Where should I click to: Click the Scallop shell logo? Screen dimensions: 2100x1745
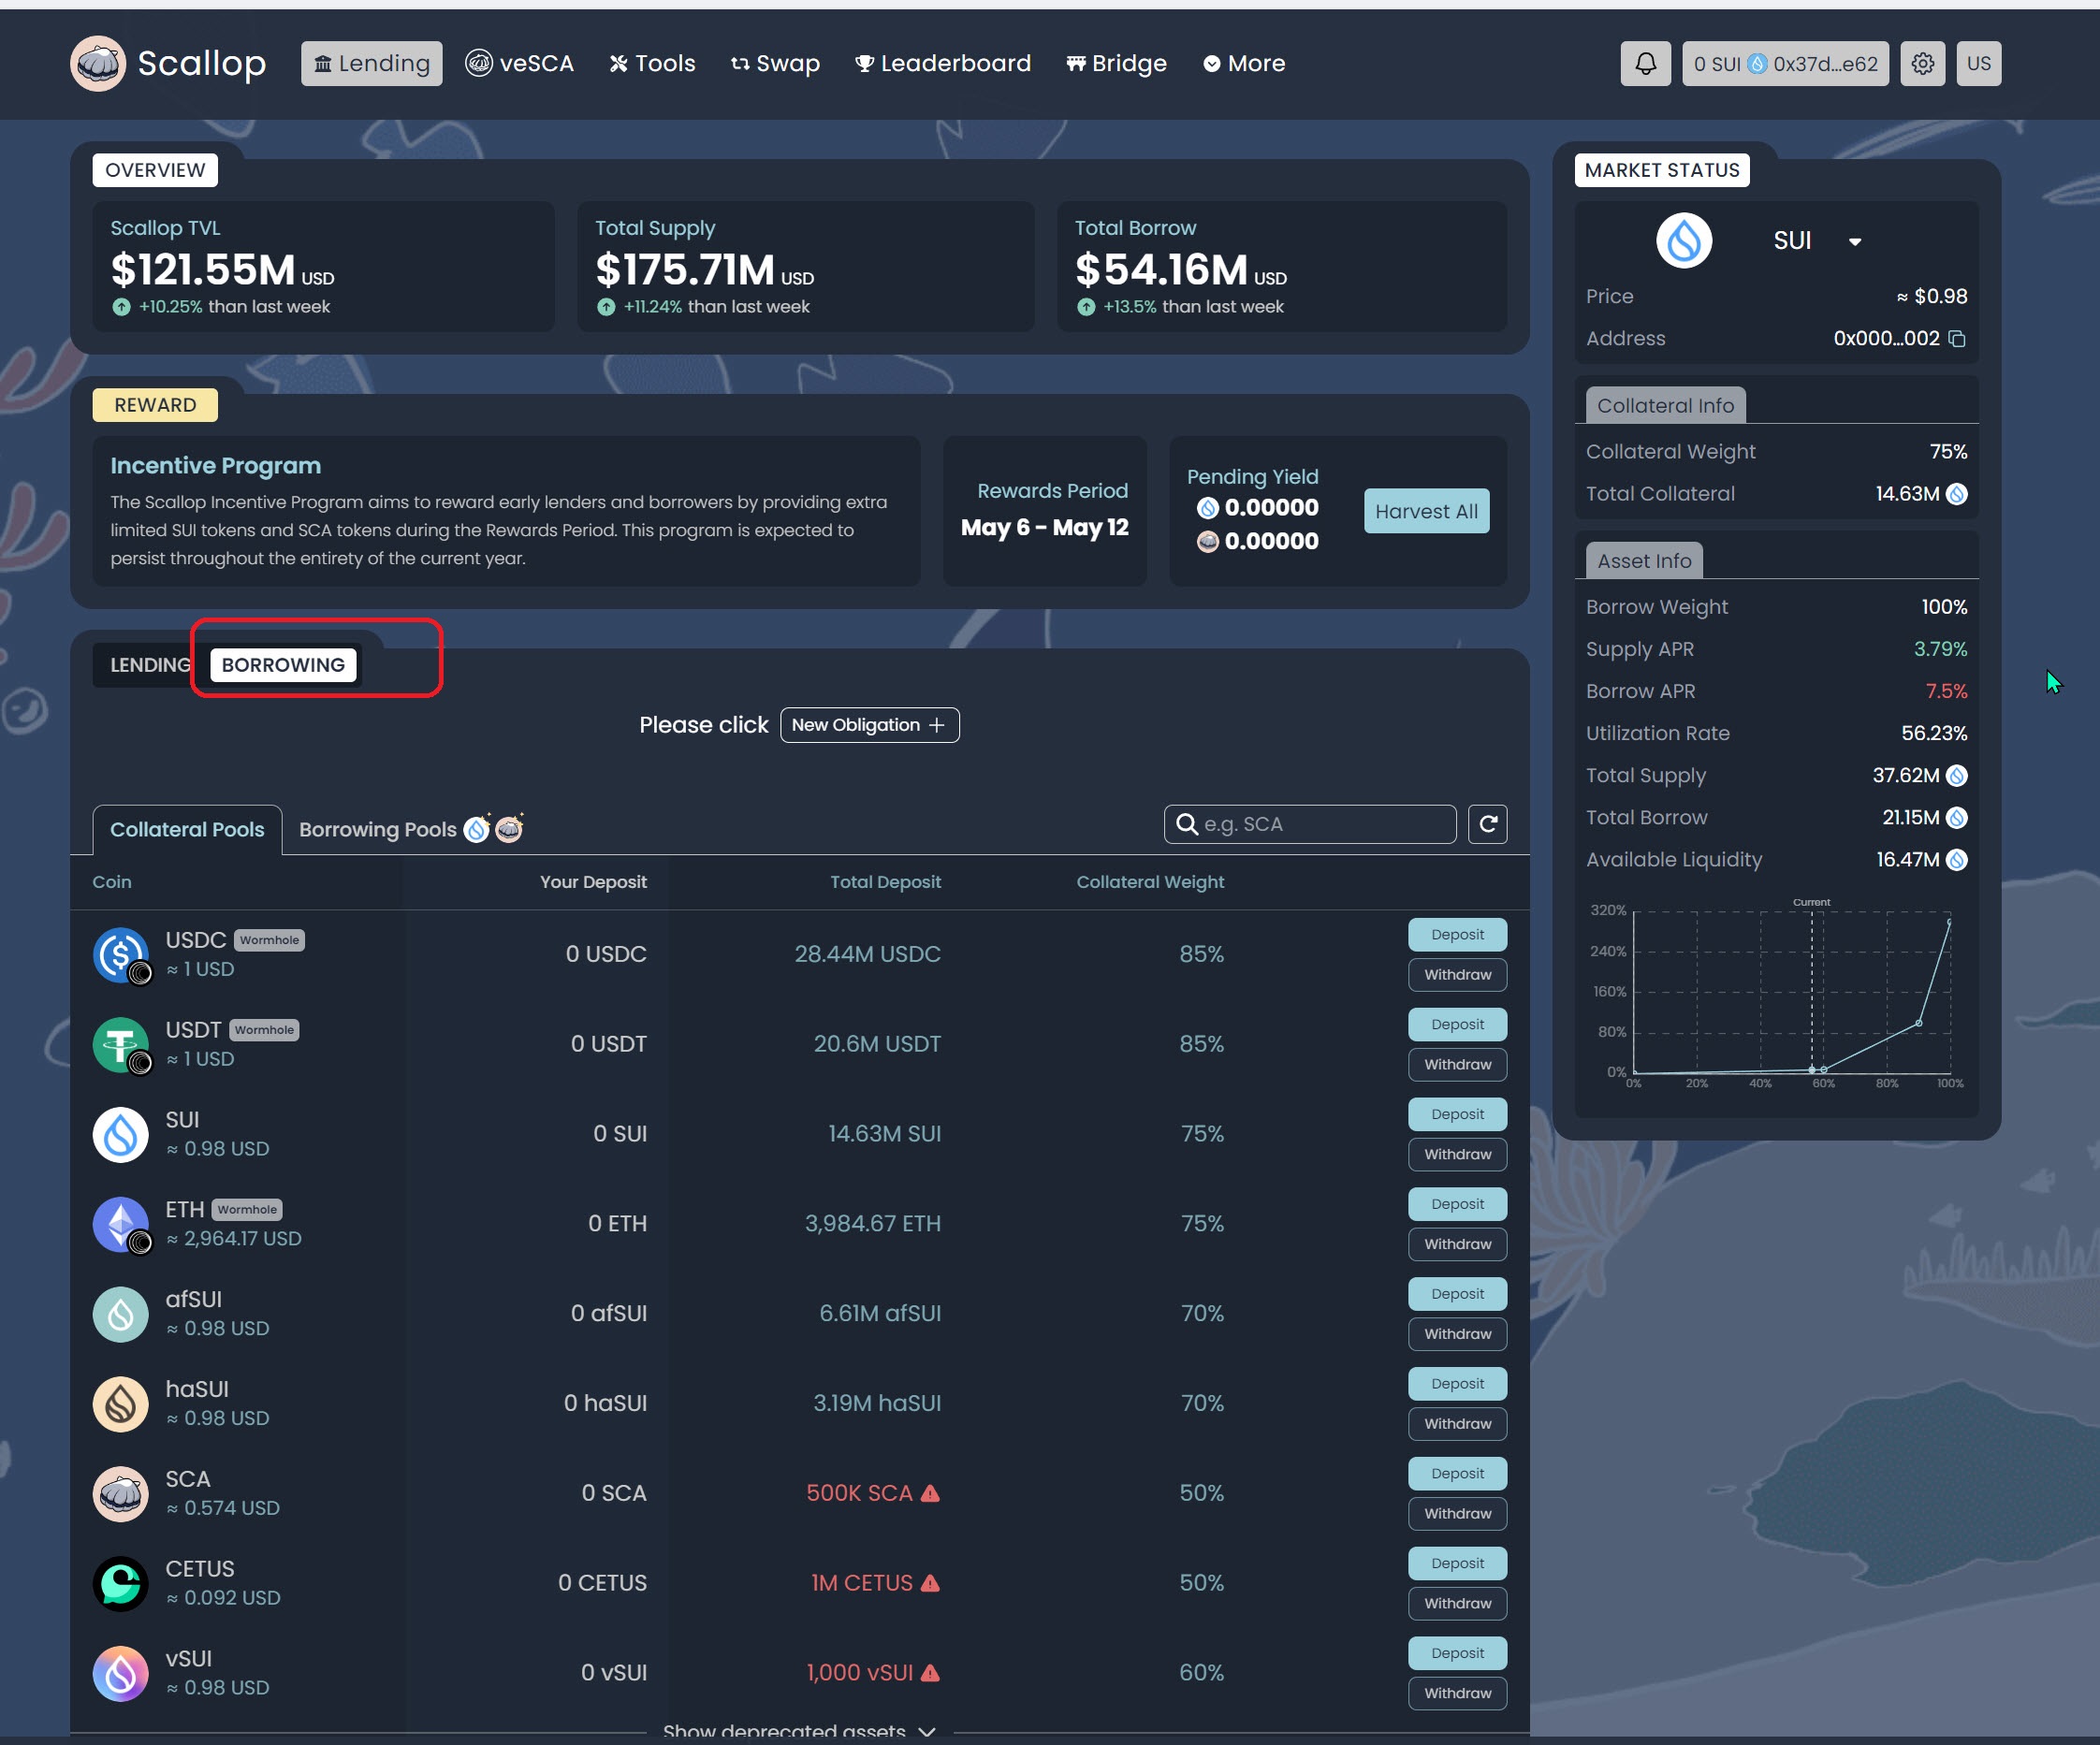point(98,64)
